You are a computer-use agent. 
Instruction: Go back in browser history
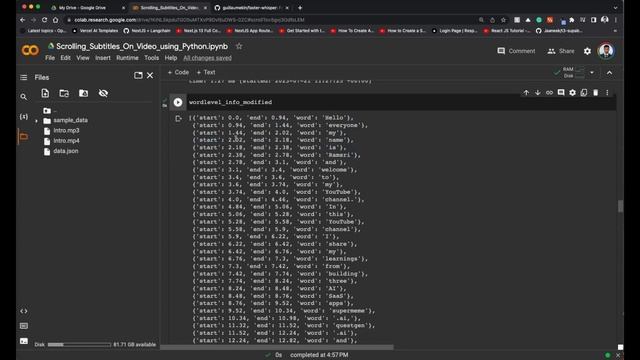[22, 20]
